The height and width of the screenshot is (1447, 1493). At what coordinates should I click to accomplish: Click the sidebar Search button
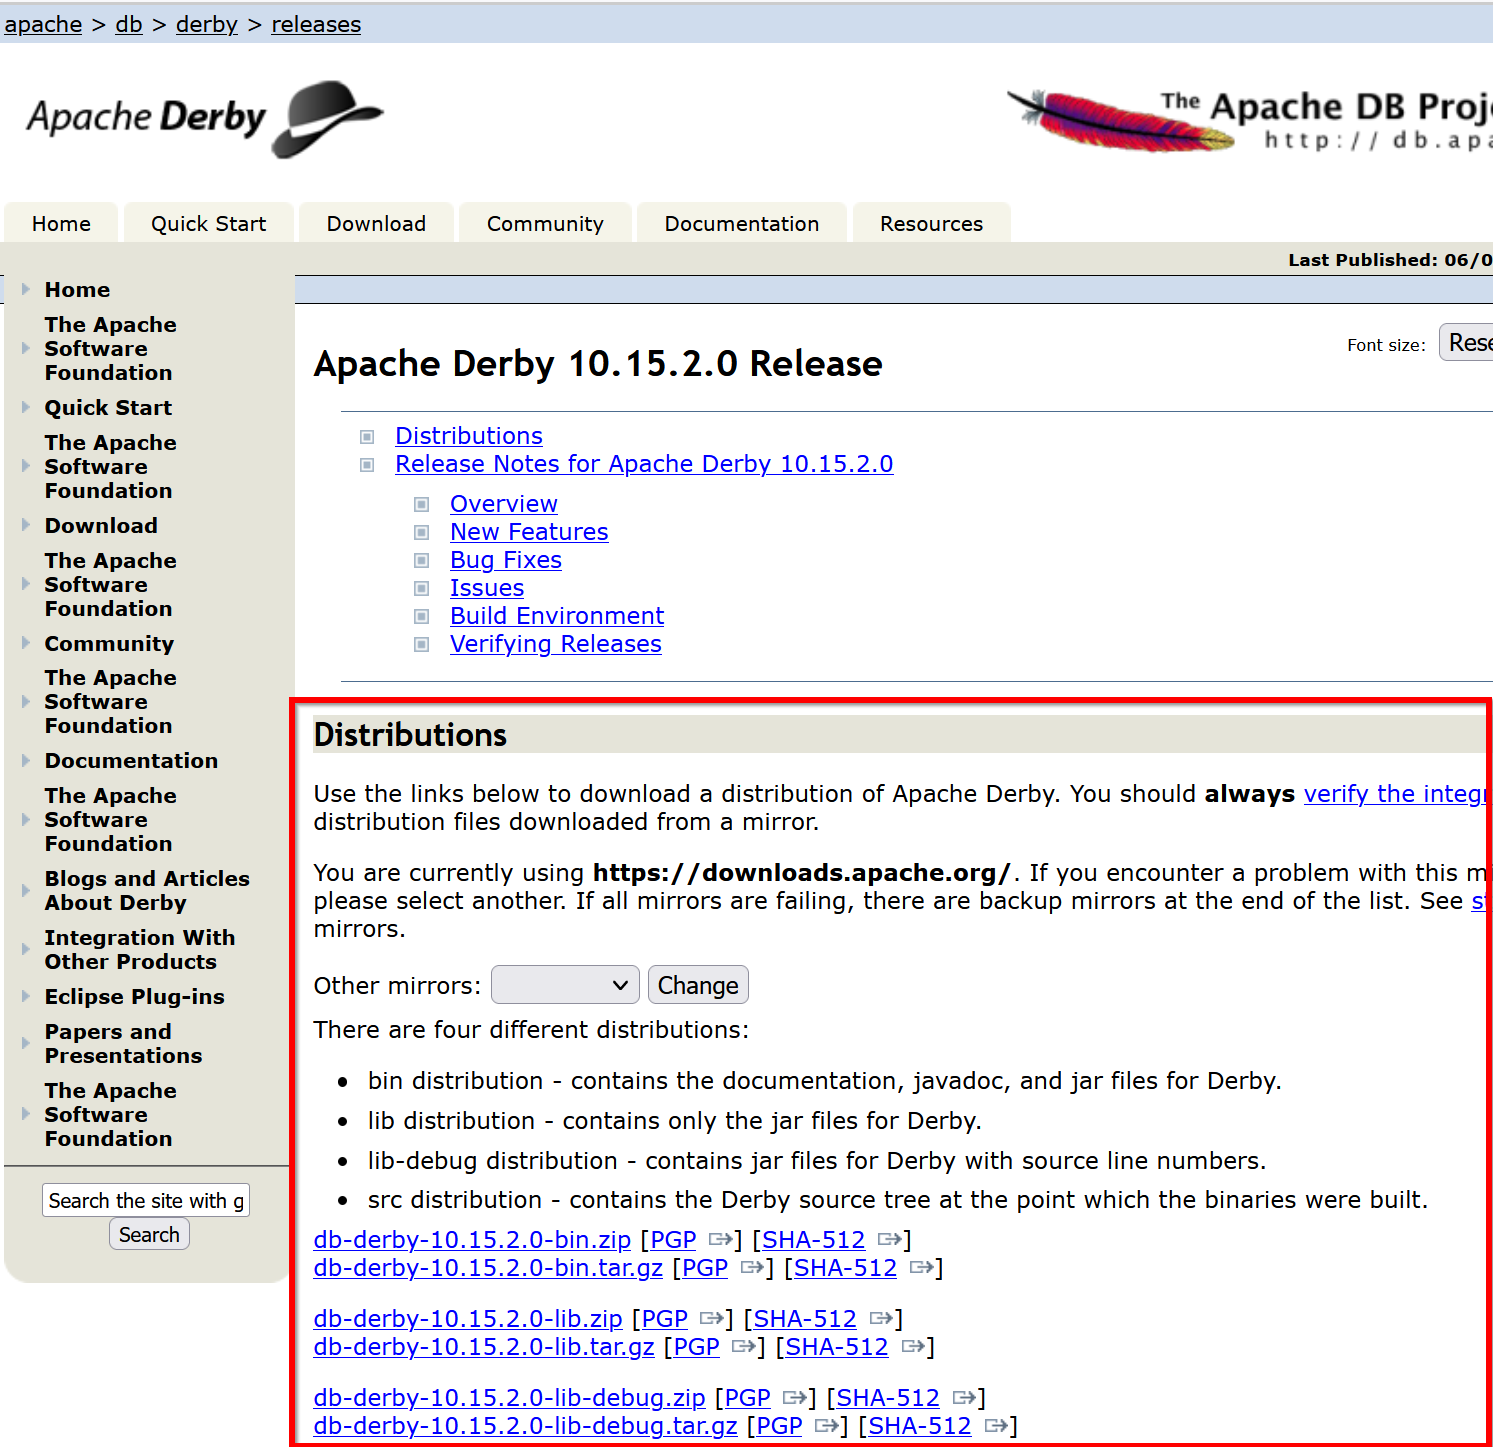(149, 1235)
